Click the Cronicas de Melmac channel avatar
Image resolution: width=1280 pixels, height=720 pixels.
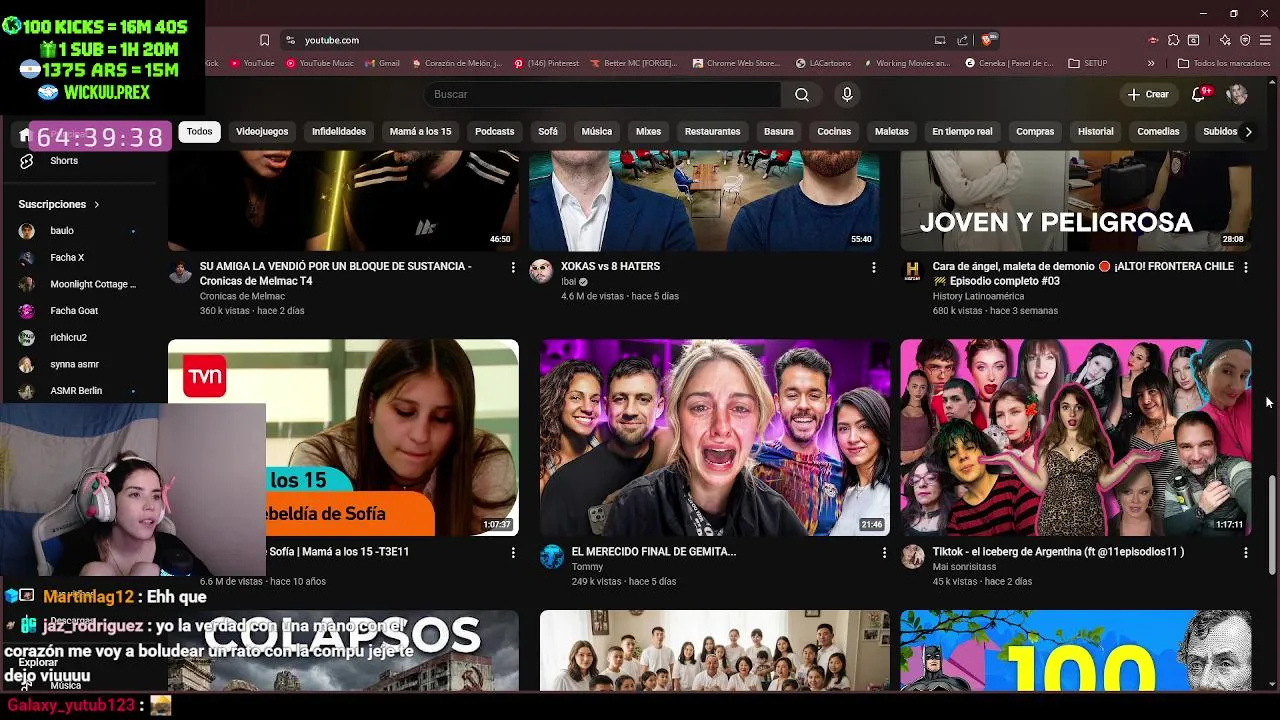point(180,272)
